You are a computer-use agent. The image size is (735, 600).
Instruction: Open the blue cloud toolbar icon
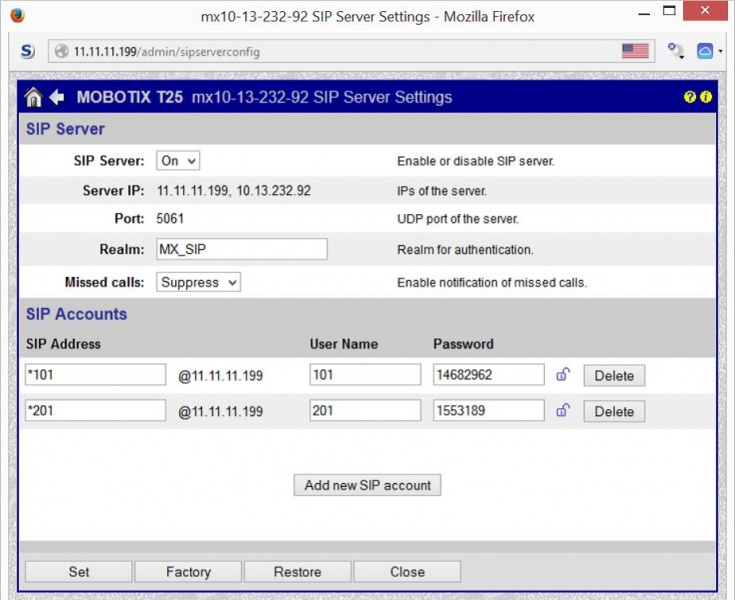705,51
